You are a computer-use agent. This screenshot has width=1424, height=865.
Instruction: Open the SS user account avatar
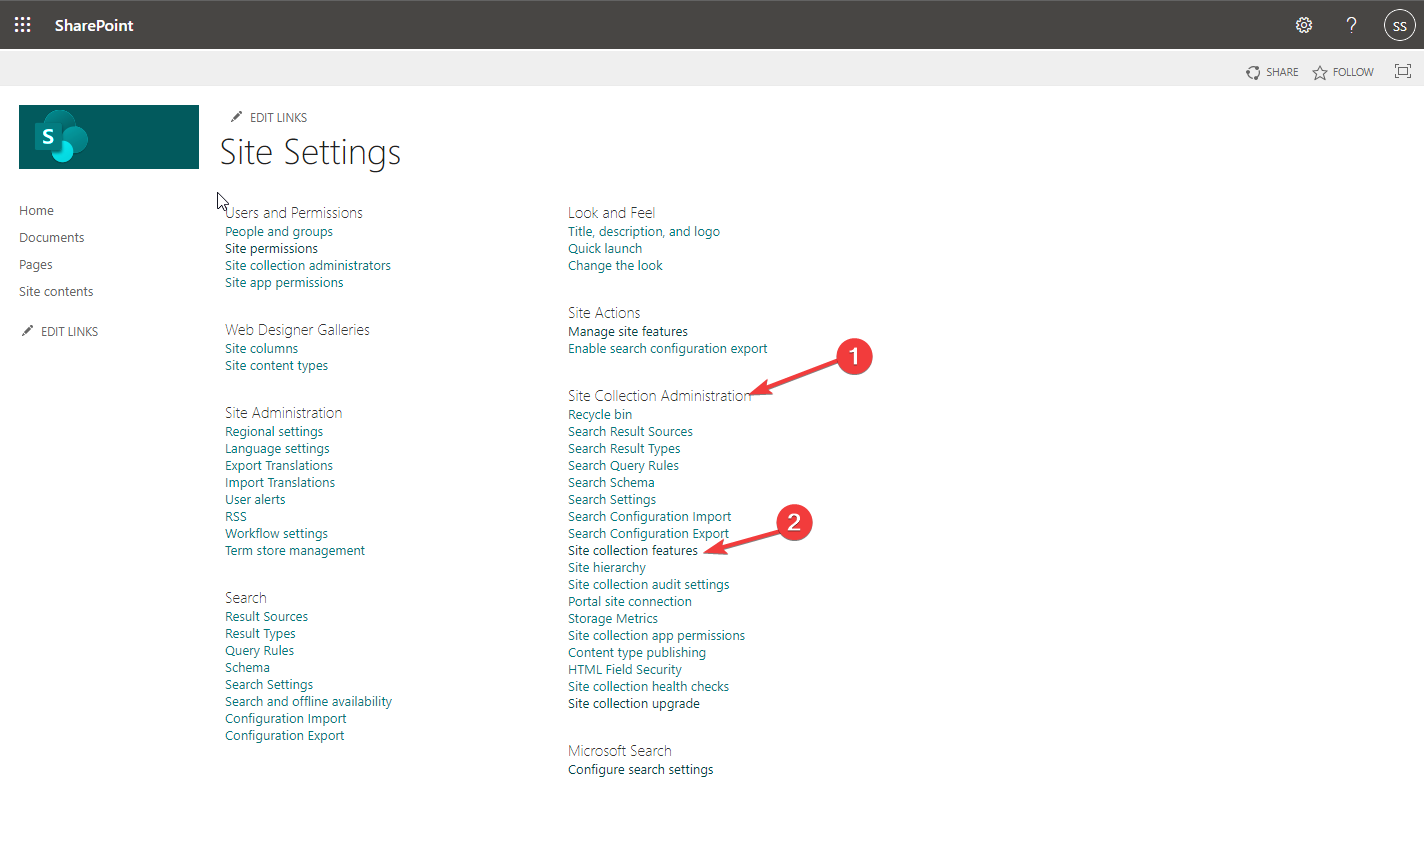pos(1399,26)
